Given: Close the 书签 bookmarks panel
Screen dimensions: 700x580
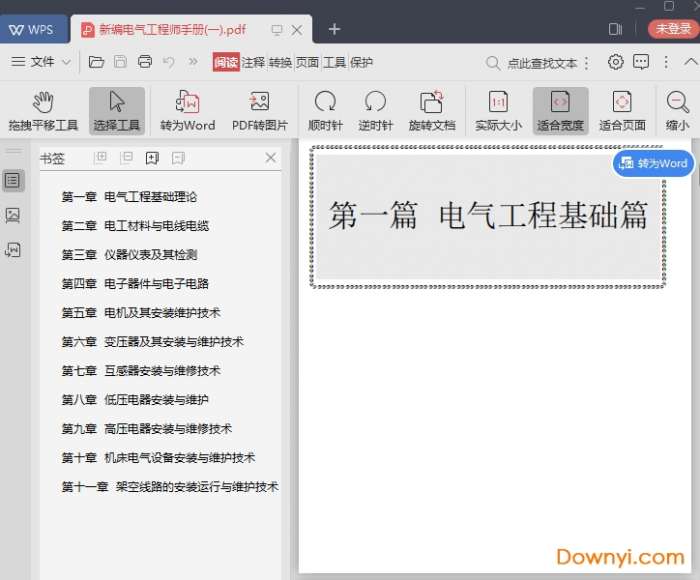Looking at the screenshot, I should point(271,158).
